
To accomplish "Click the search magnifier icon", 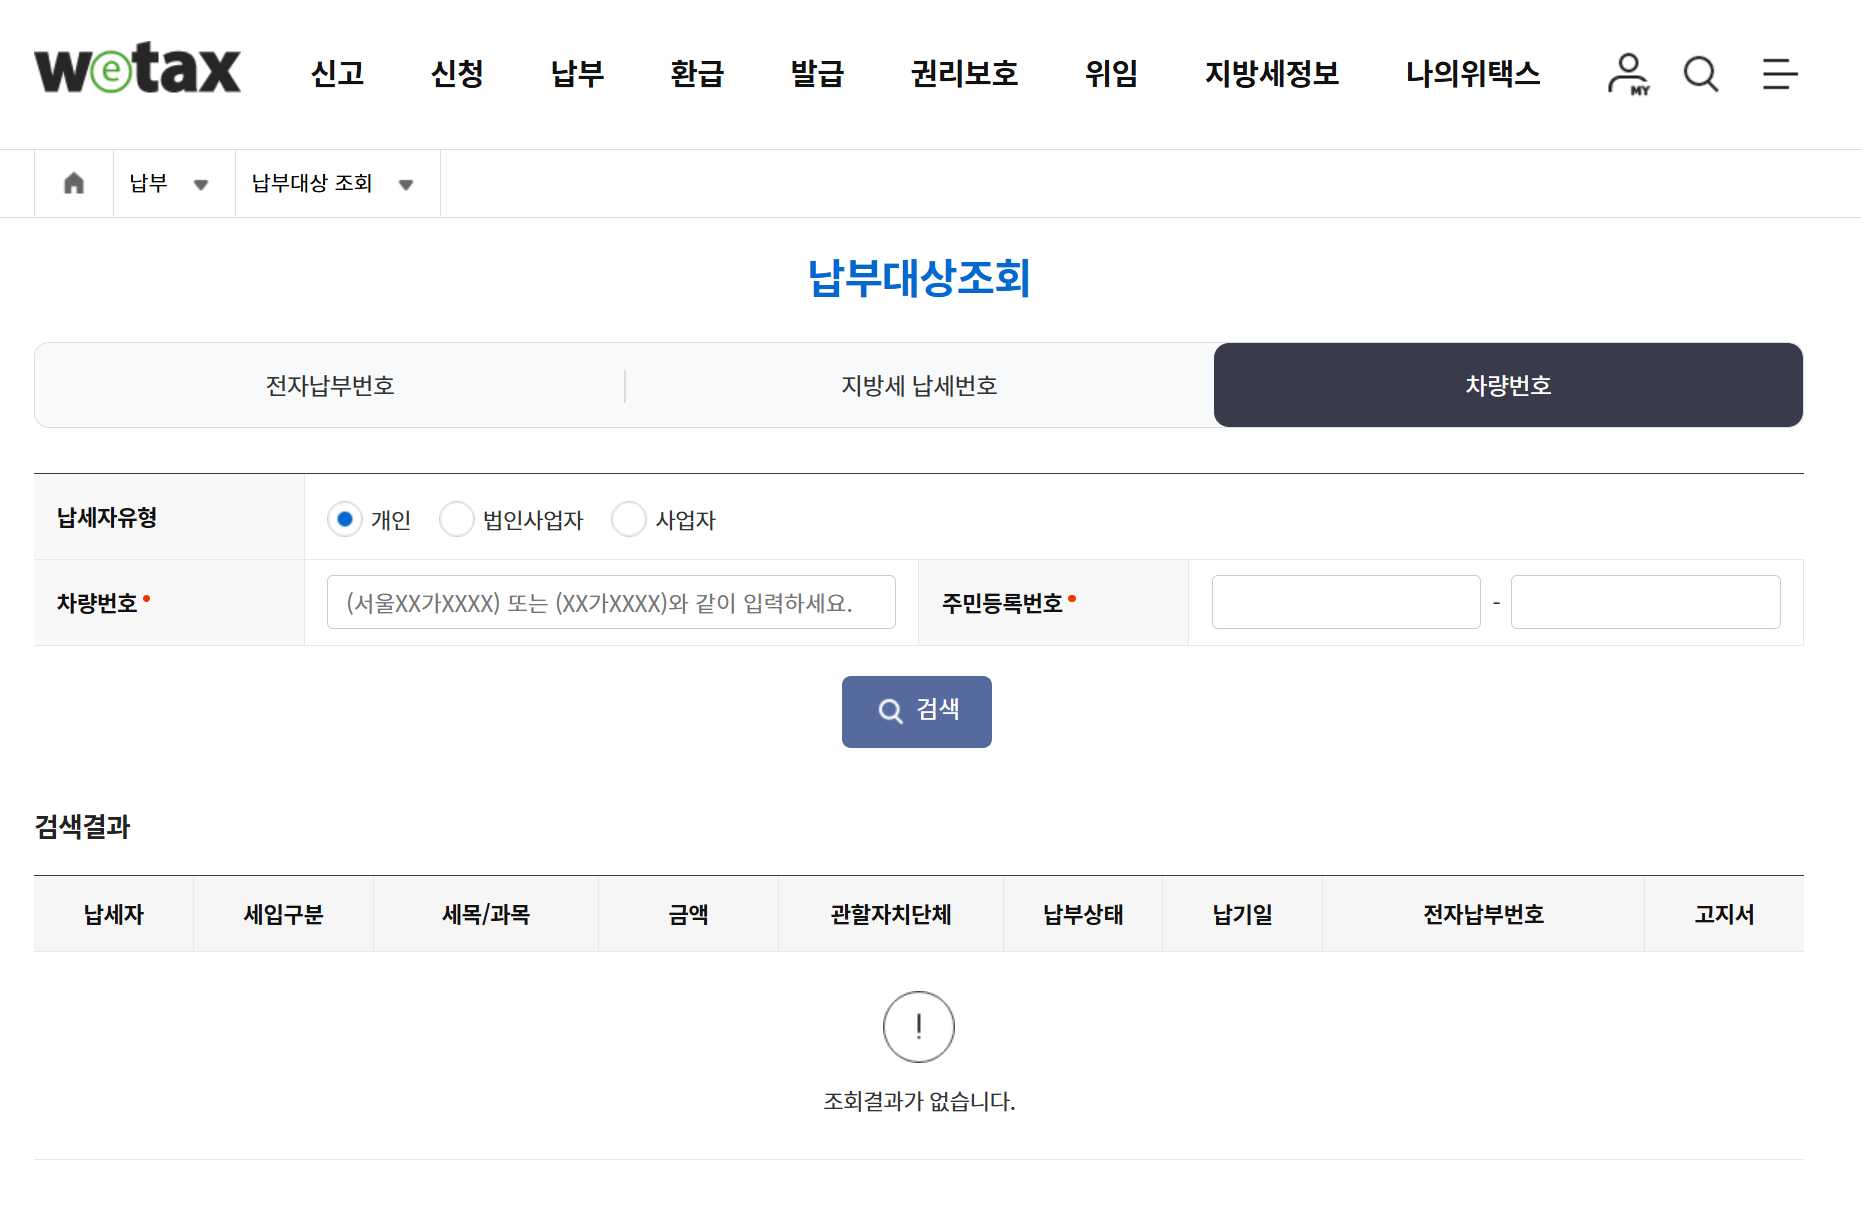I will click(x=1700, y=73).
